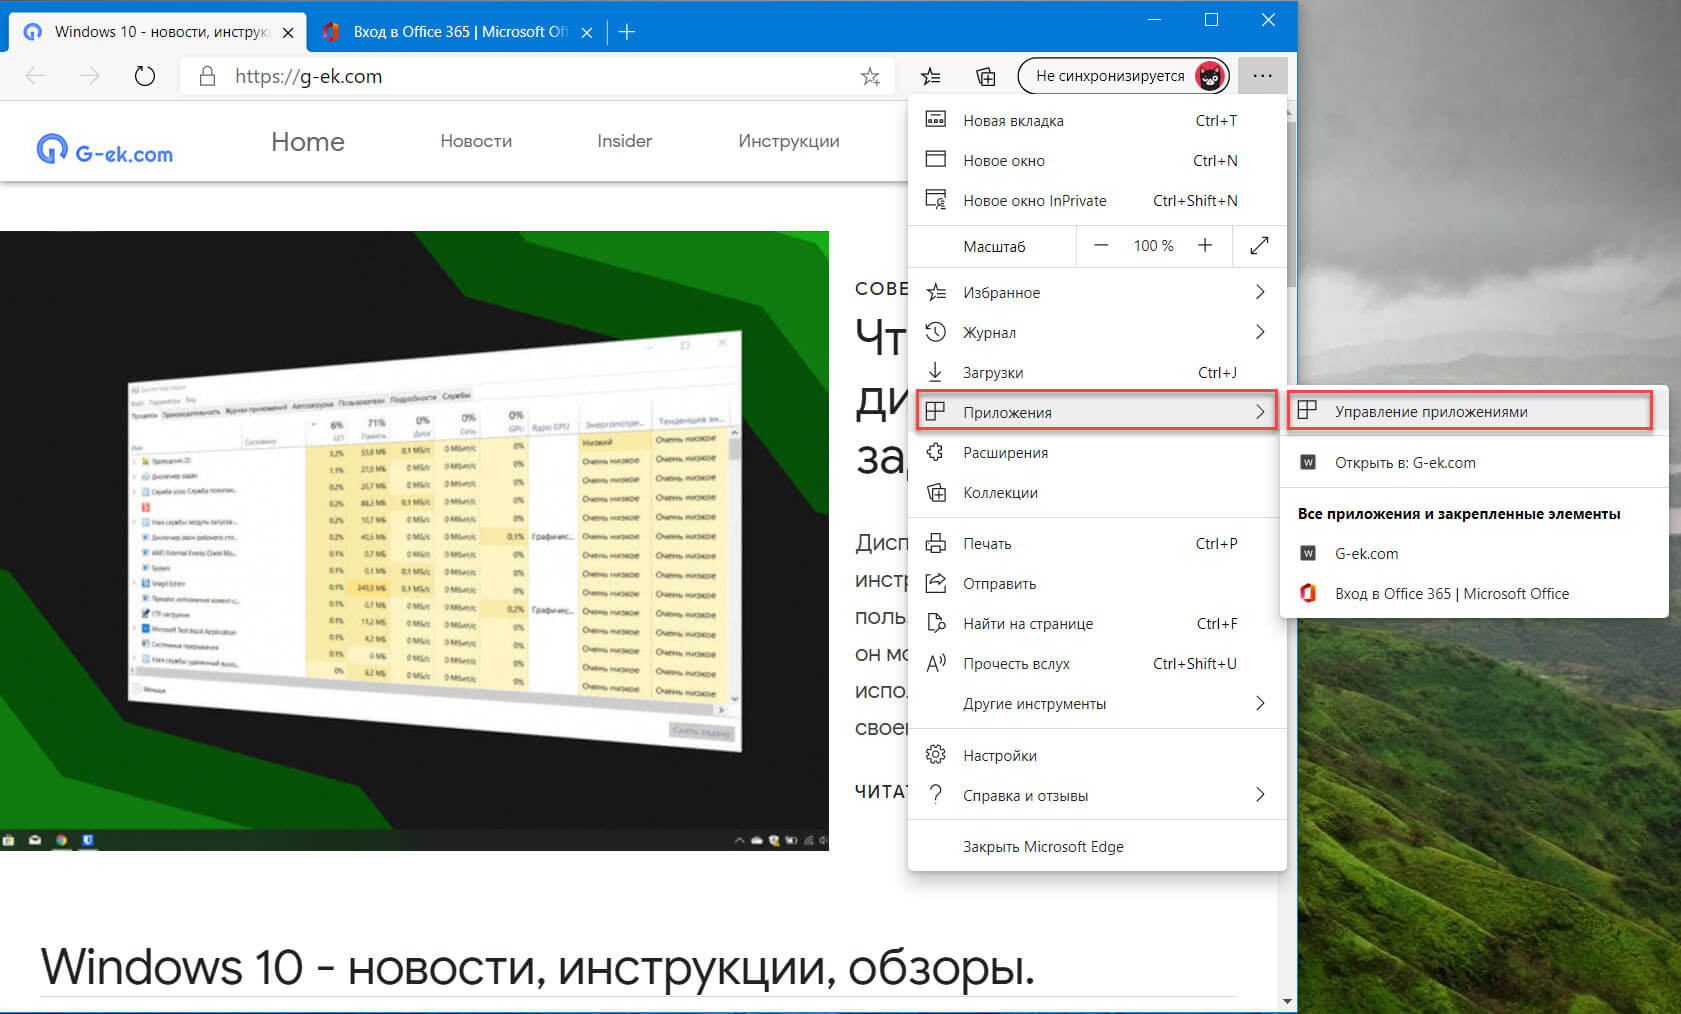Open the Favorites toolbar icon
The width and height of the screenshot is (1681, 1014).
click(931, 76)
